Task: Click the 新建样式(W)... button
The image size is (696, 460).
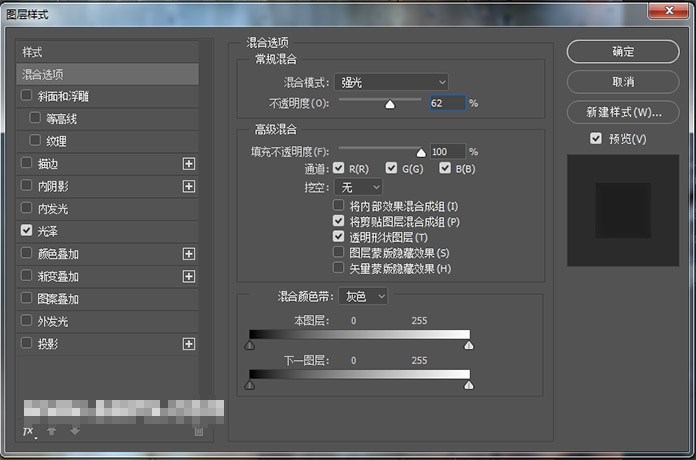Action: pos(623,112)
